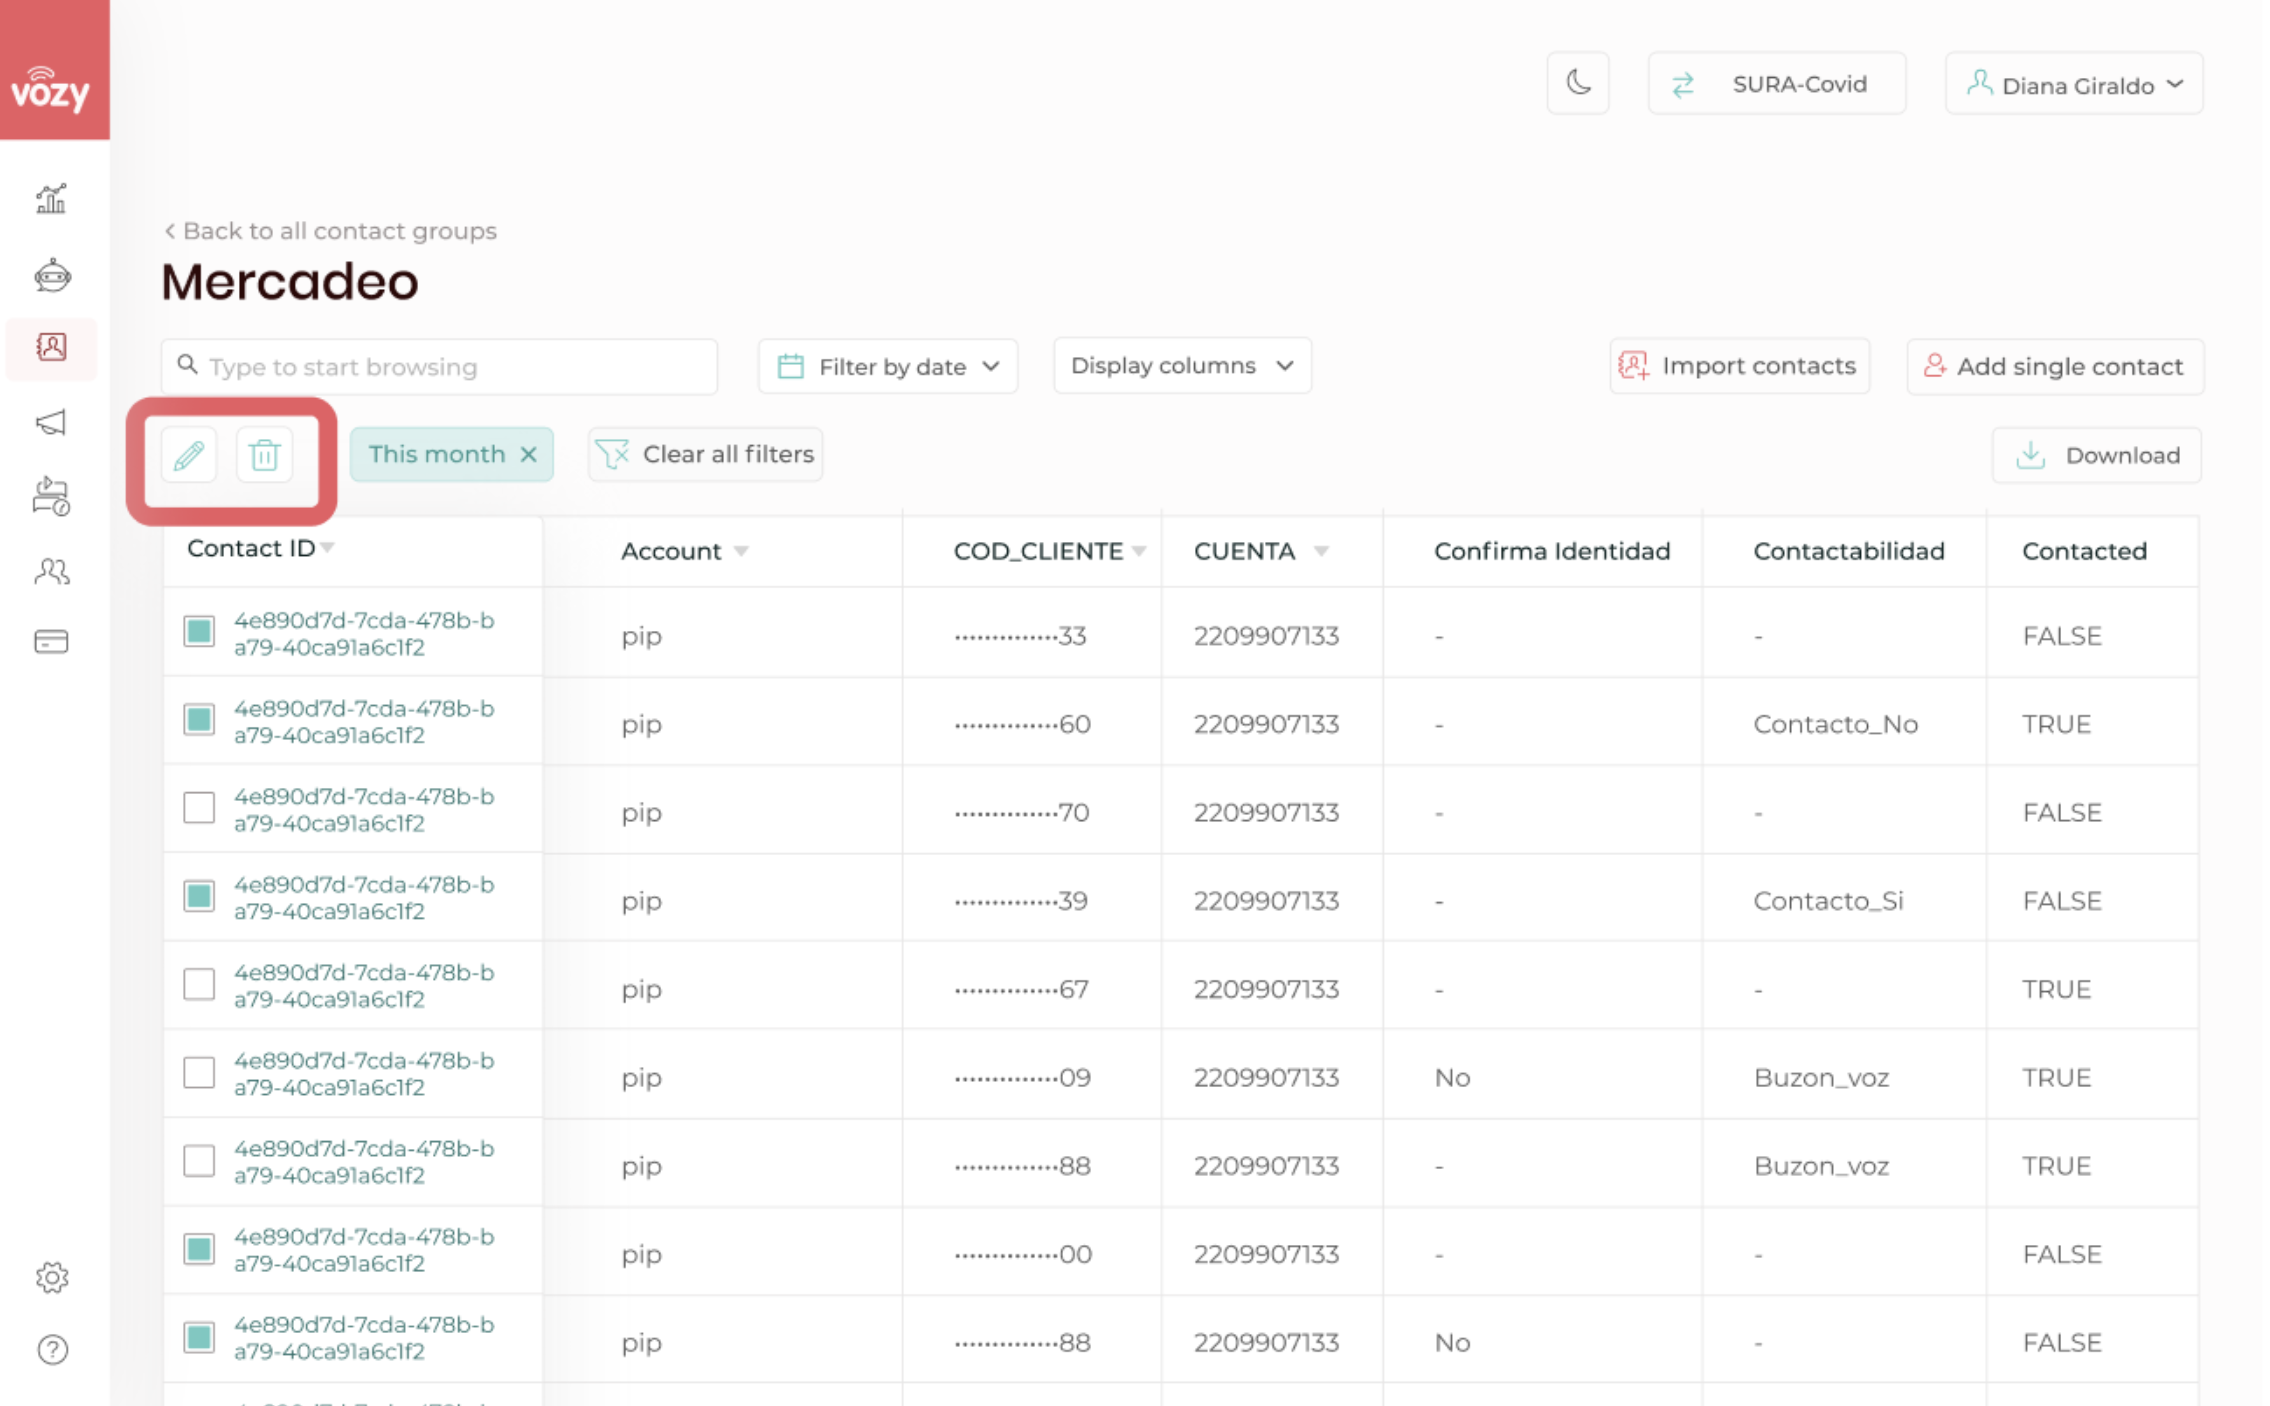Click the Contacted column header
2270x1406 pixels.
click(x=2084, y=551)
